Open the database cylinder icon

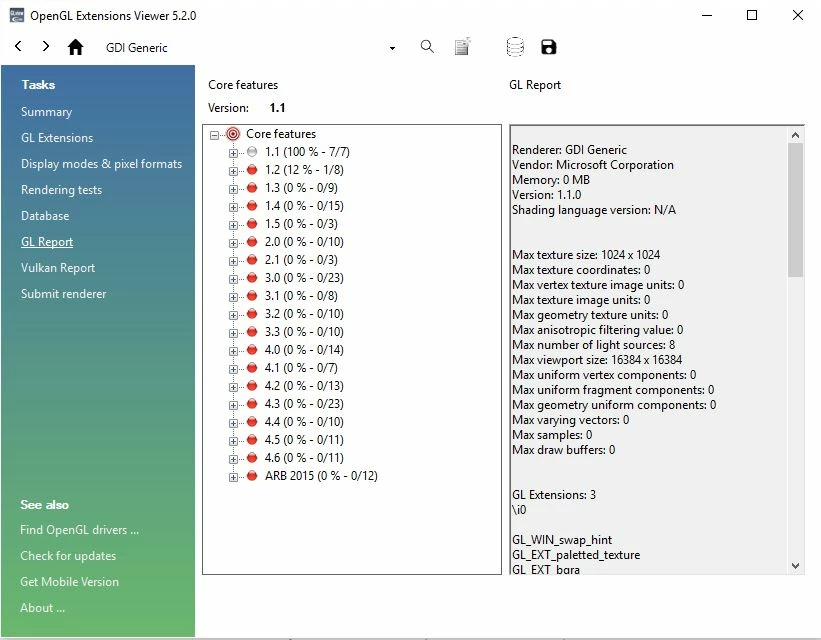click(x=515, y=47)
